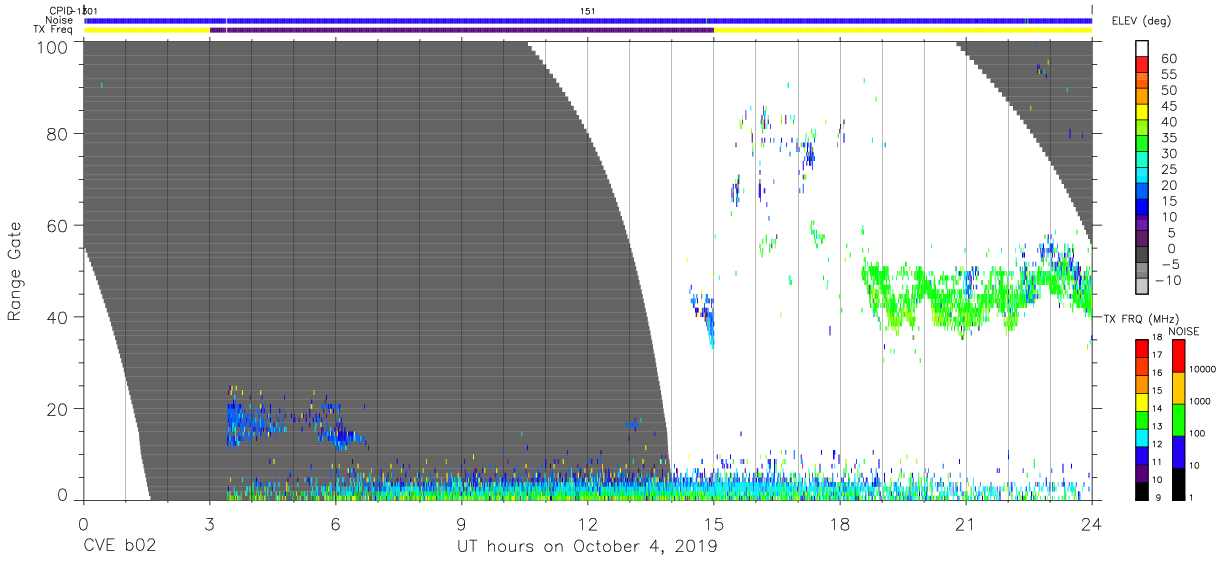Viewport: 1228px width, 567px height.
Task: Click the blue Noise strip above the plot
Action: 588,20
